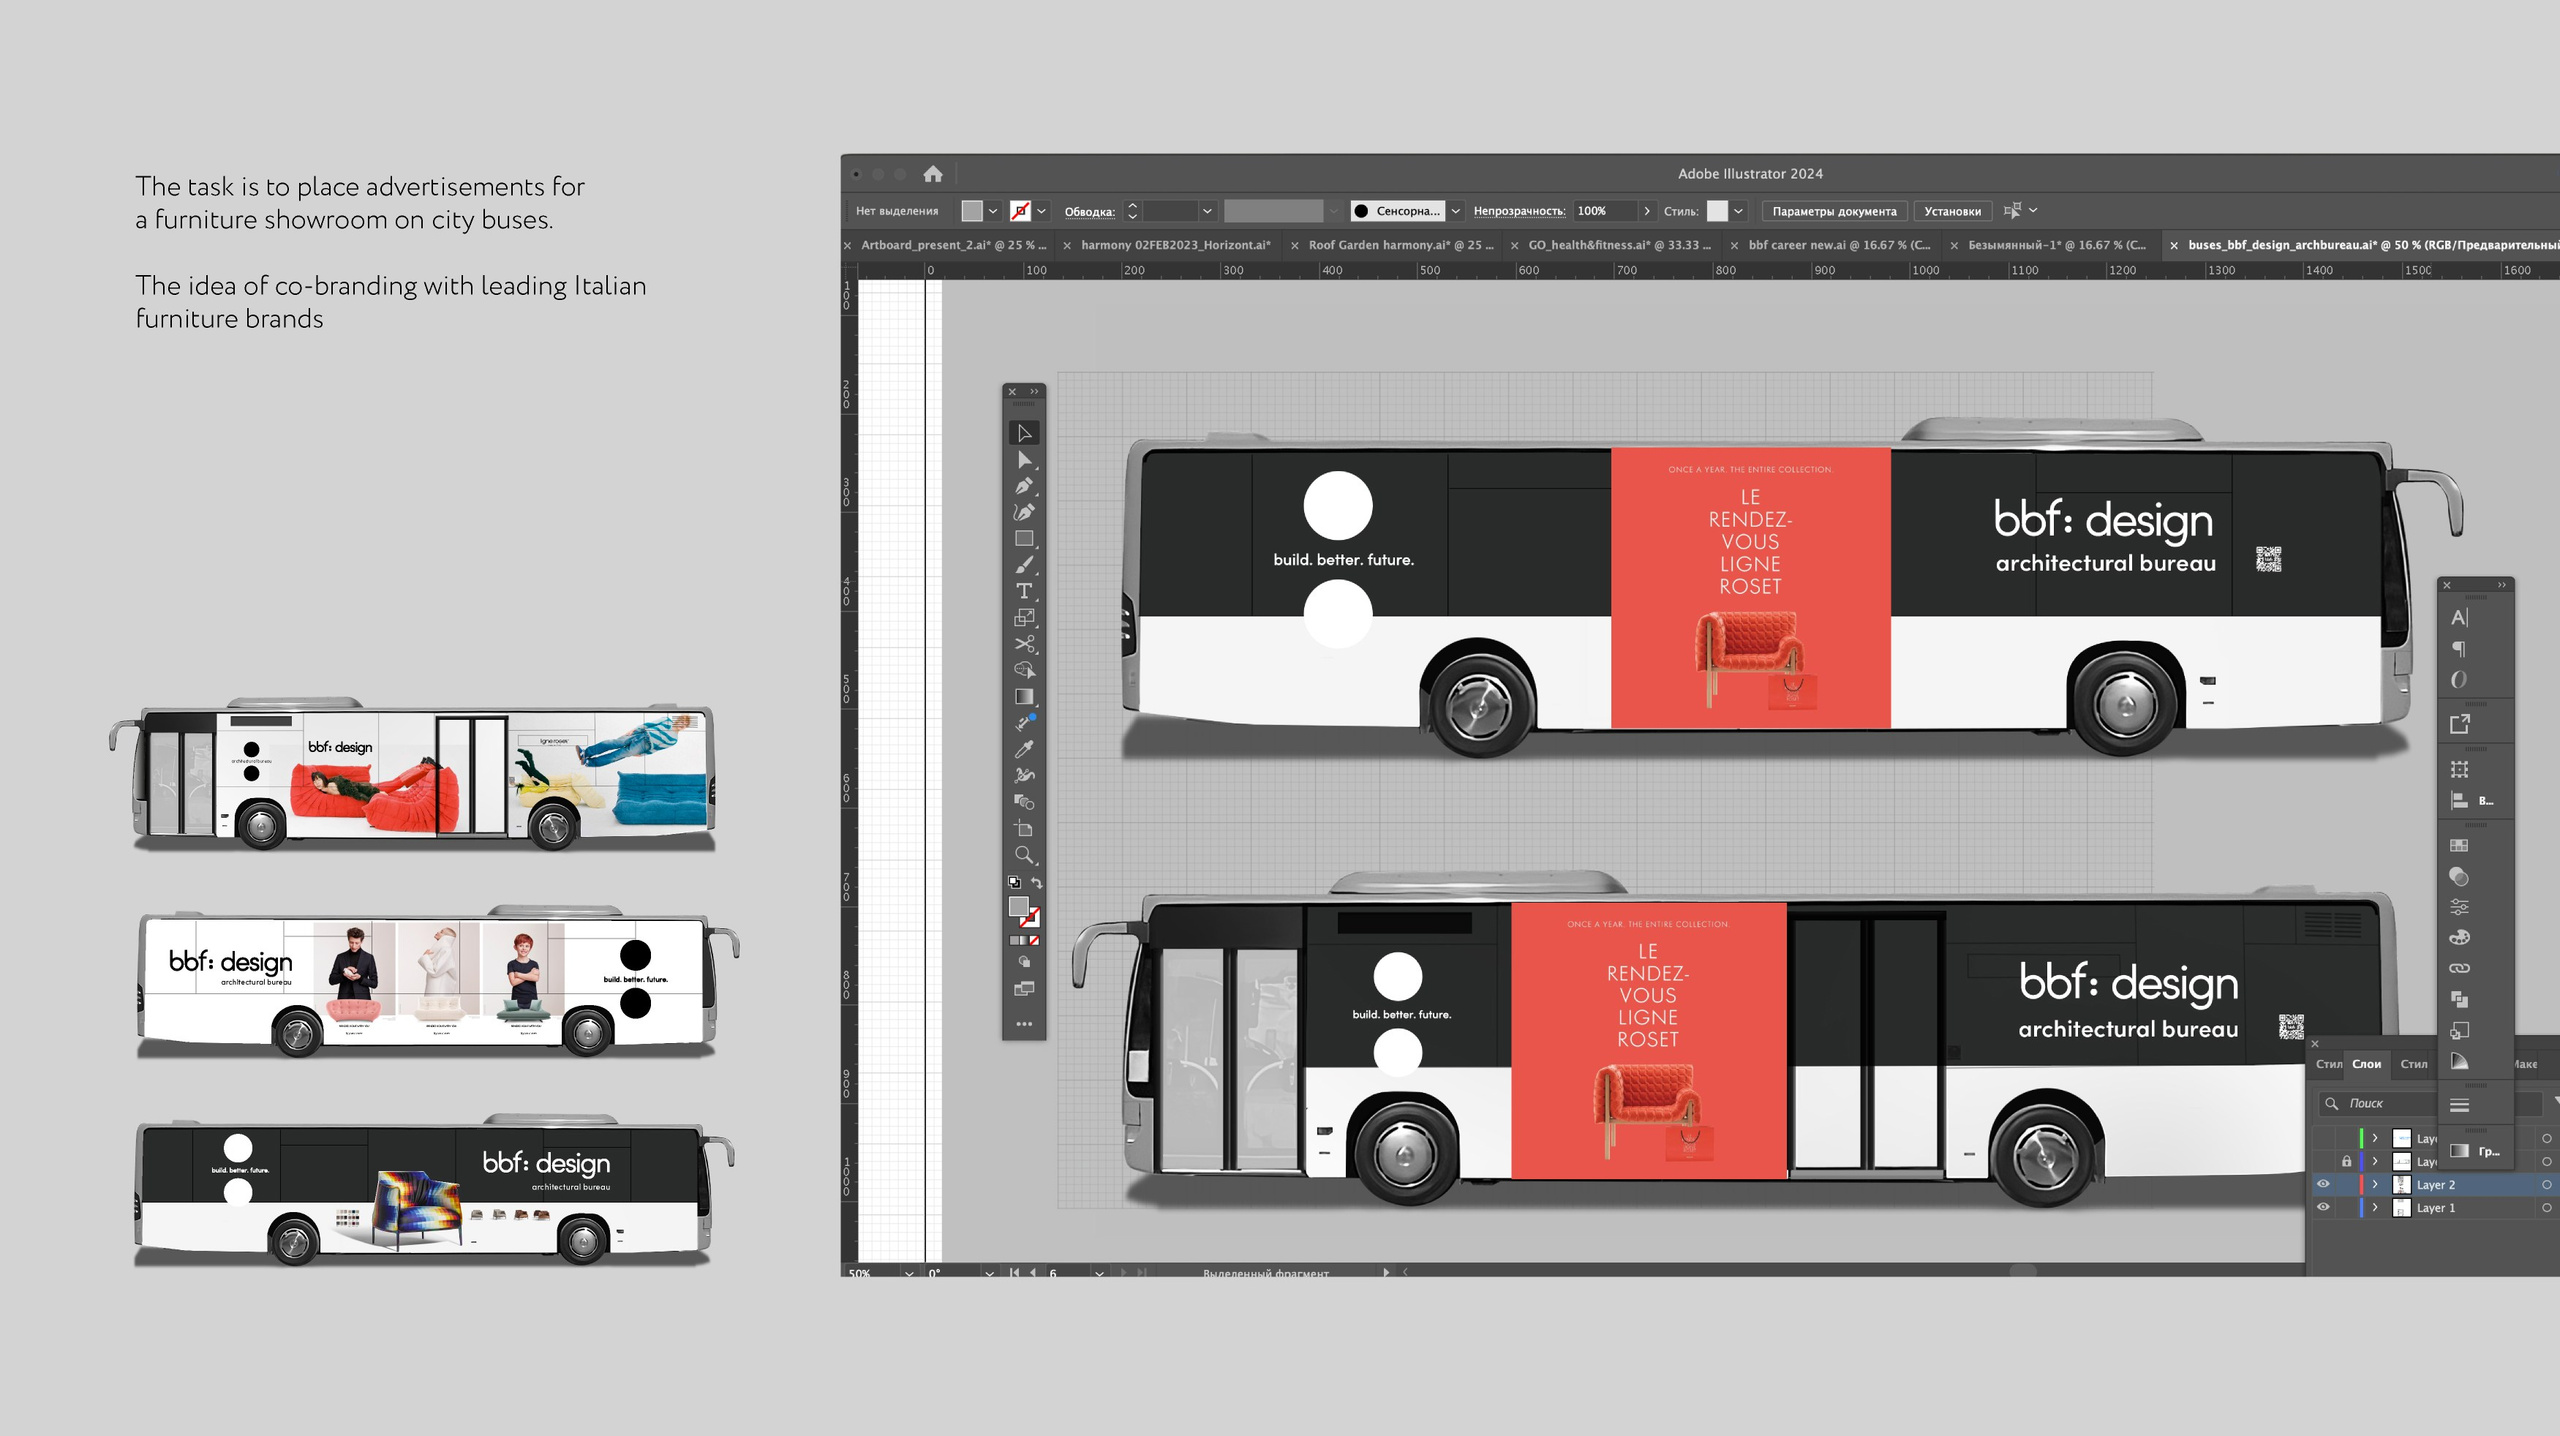Switch to Roof Garden harmony.ai tab

1399,245
